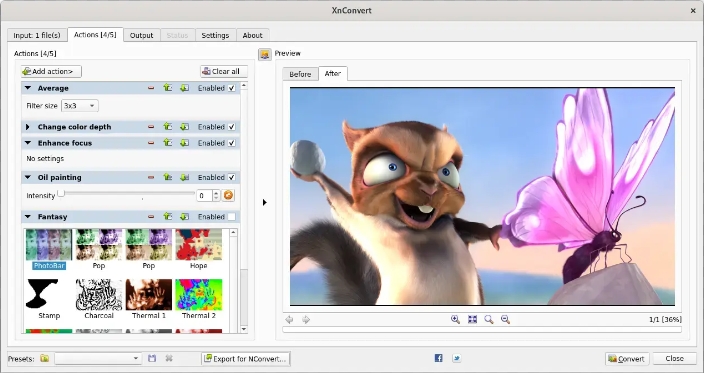Open the Facebook link icon
The image size is (704, 373).
tap(439, 358)
